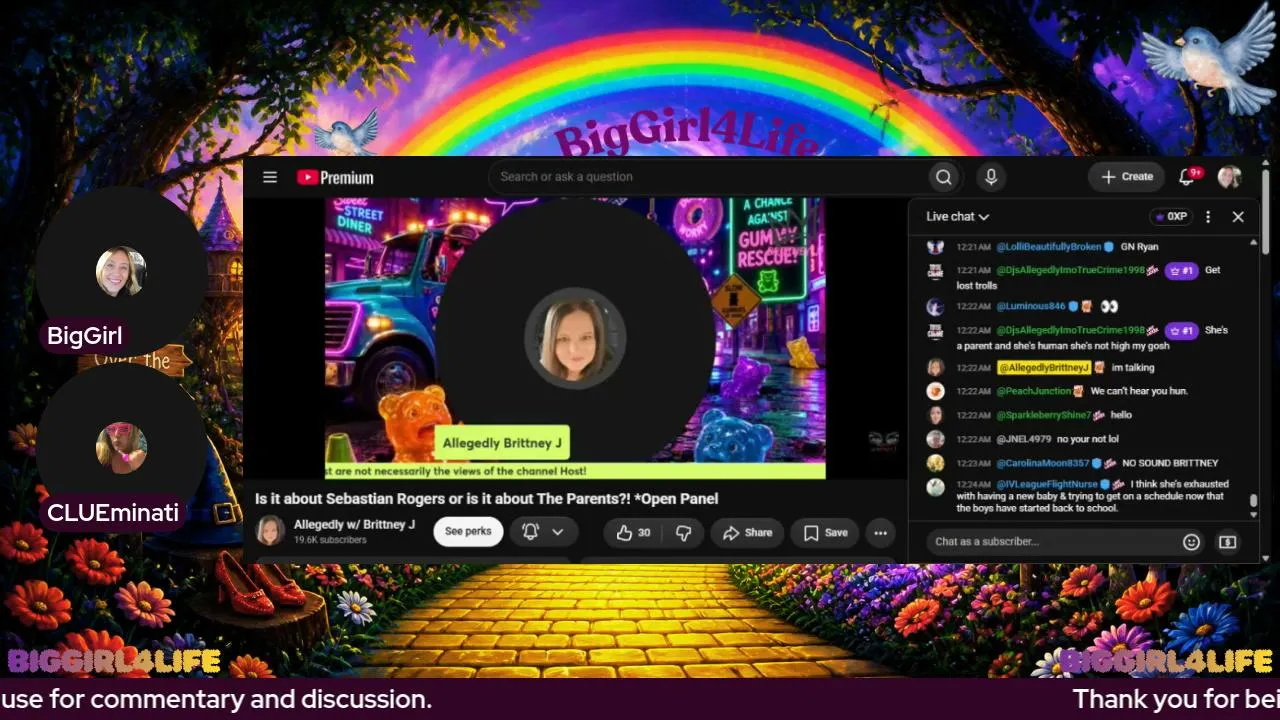
Task: Click username @IVLeagueFlightNurse in chat
Action: tap(1047, 484)
